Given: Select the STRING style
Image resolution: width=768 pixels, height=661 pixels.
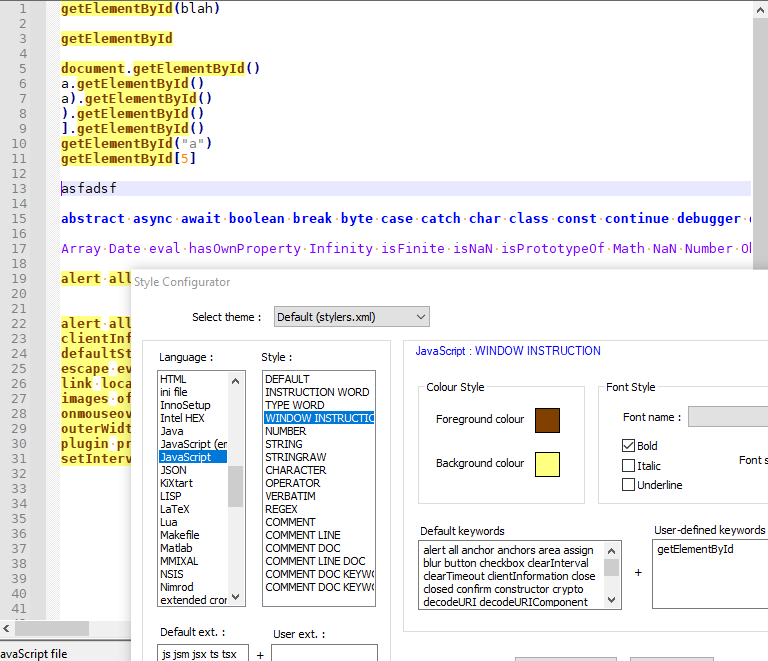Looking at the screenshot, I should click(x=319, y=444).
